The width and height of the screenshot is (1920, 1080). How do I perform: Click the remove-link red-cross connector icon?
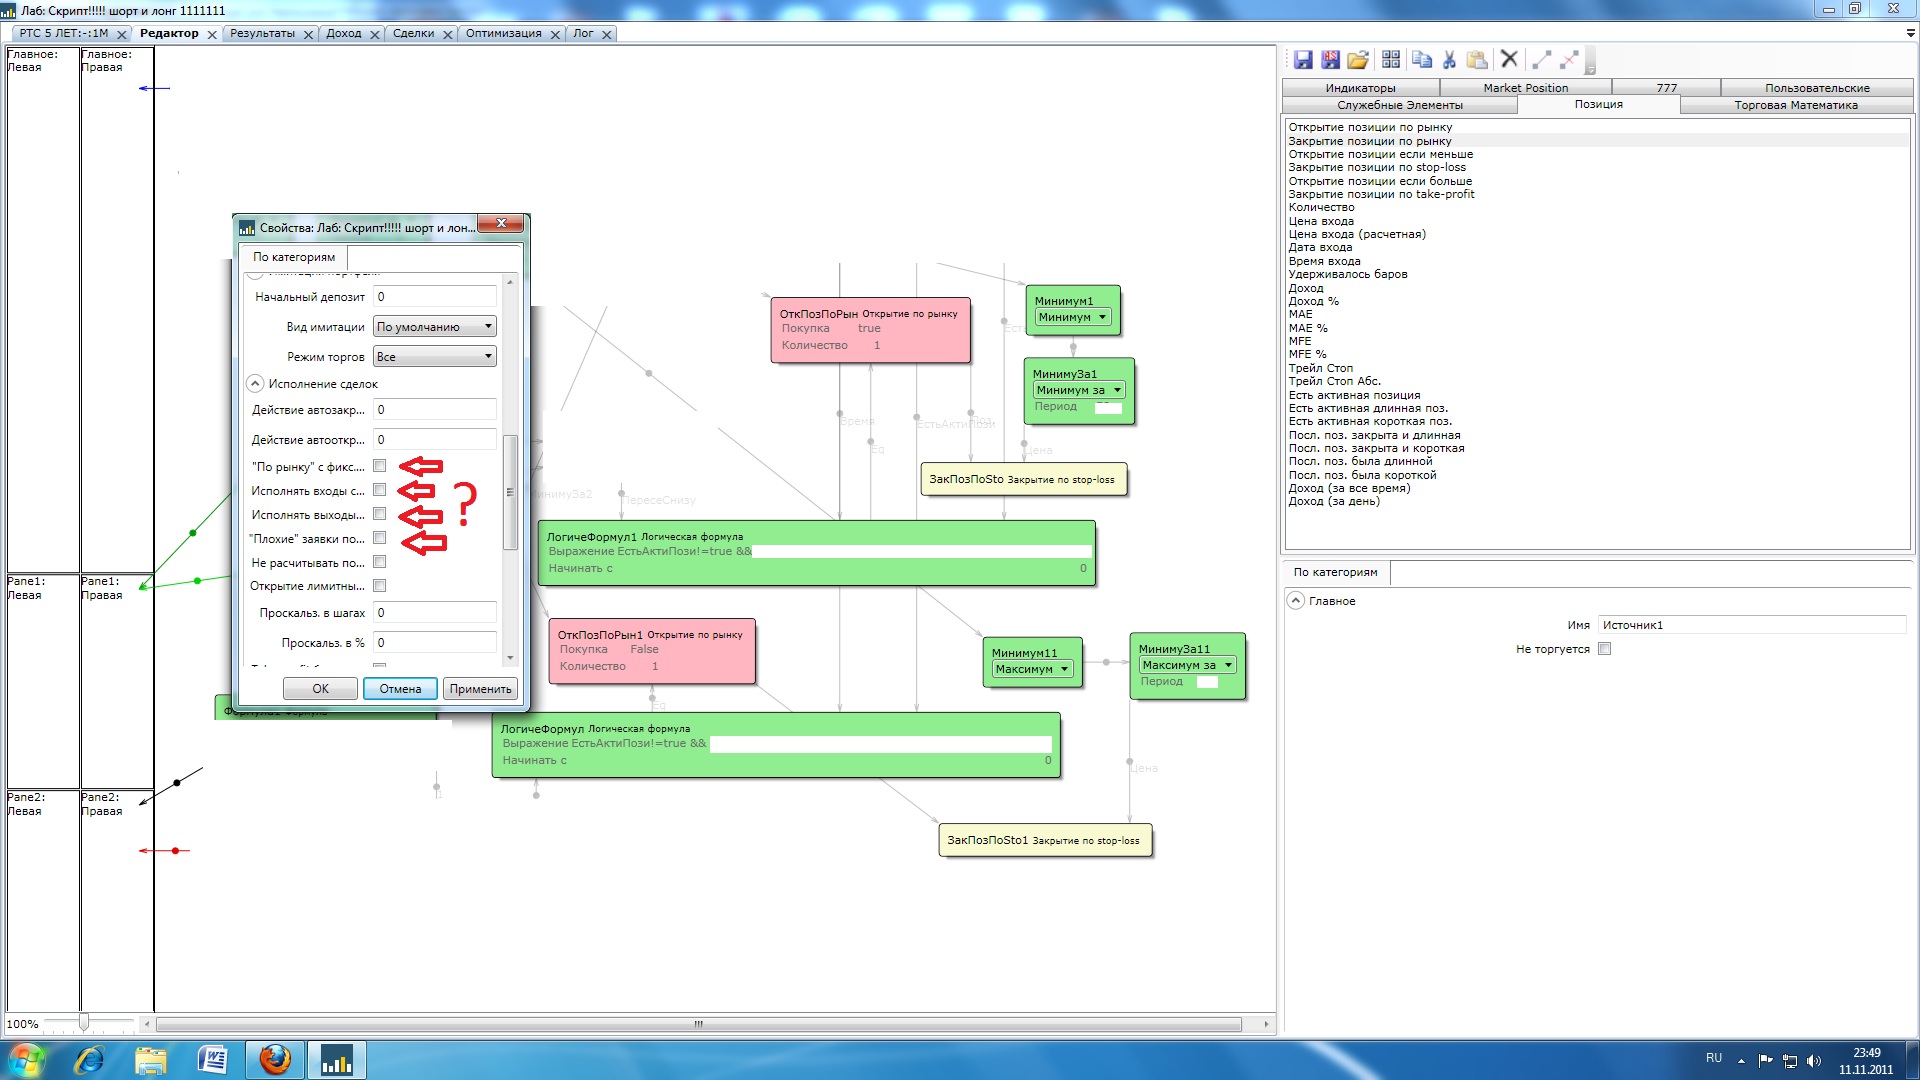(1569, 60)
